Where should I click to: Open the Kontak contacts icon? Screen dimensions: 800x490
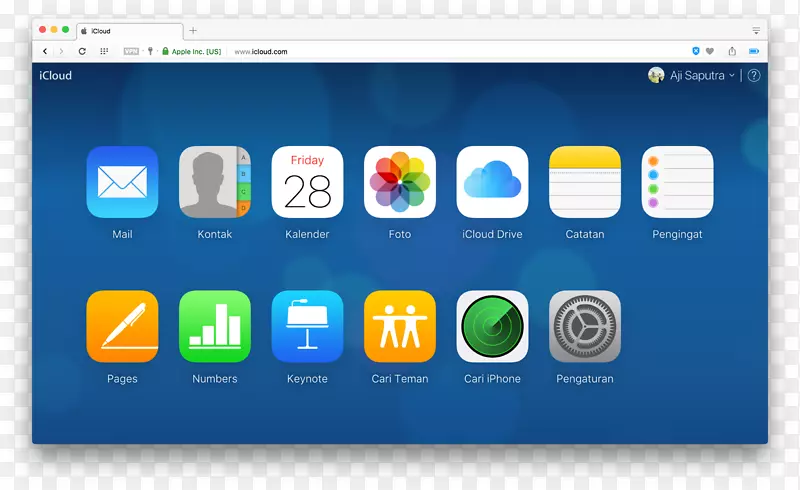215,182
